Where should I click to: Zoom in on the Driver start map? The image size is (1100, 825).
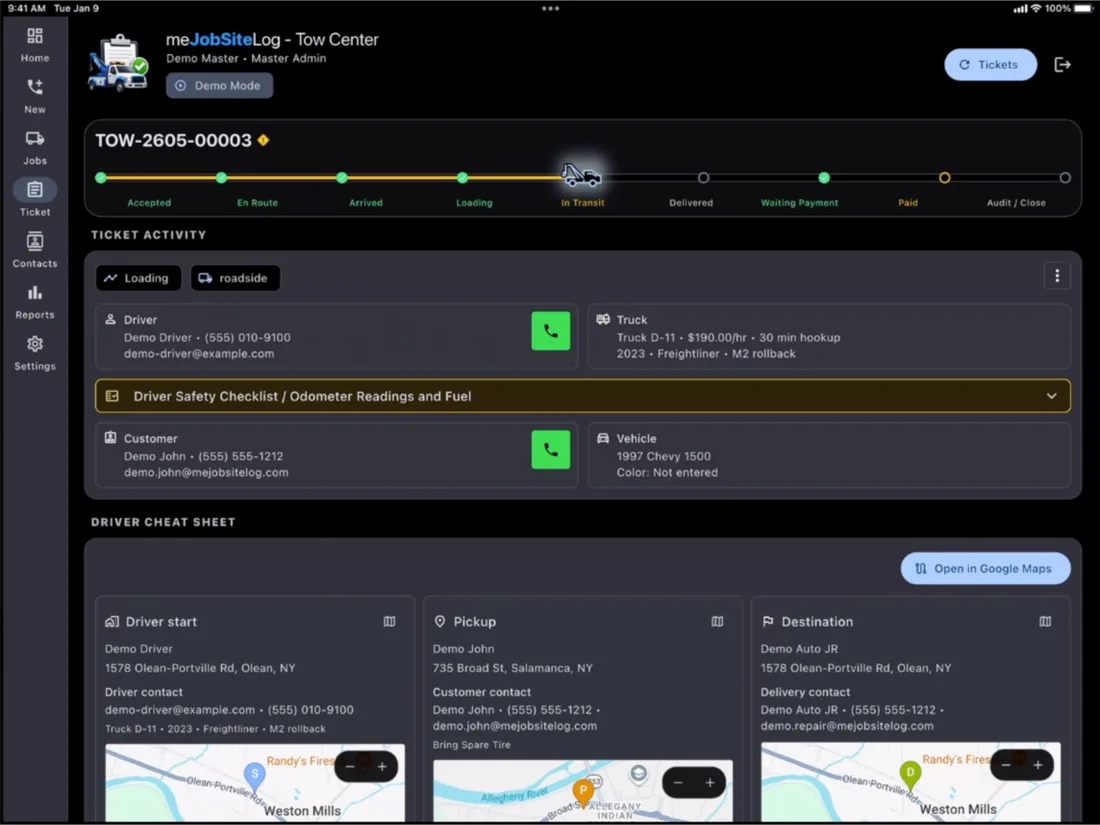(382, 767)
